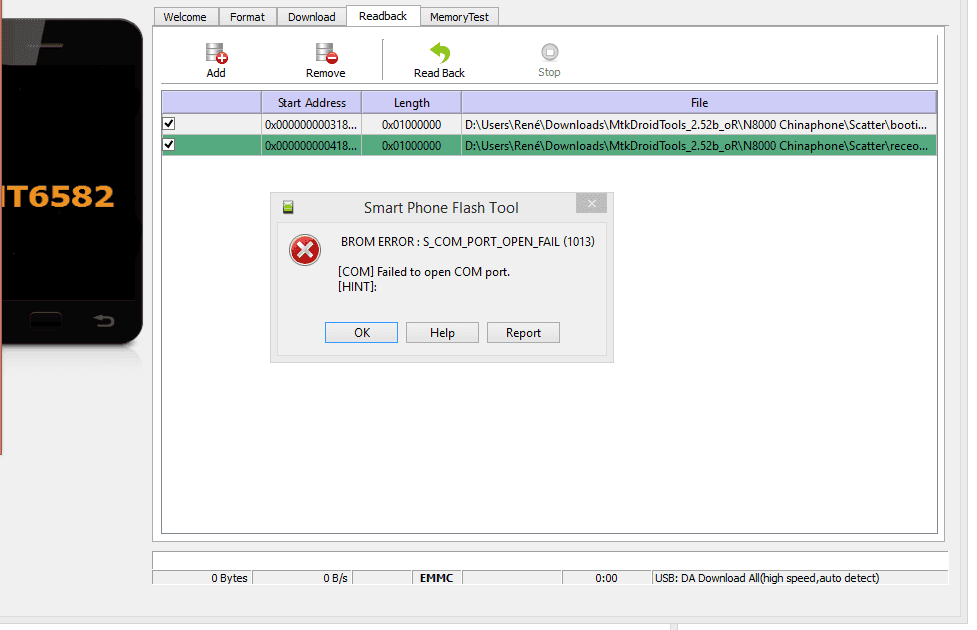Click Length cell of the receo... row
Image resolution: width=977 pixels, height=630 pixels.
click(x=411, y=146)
